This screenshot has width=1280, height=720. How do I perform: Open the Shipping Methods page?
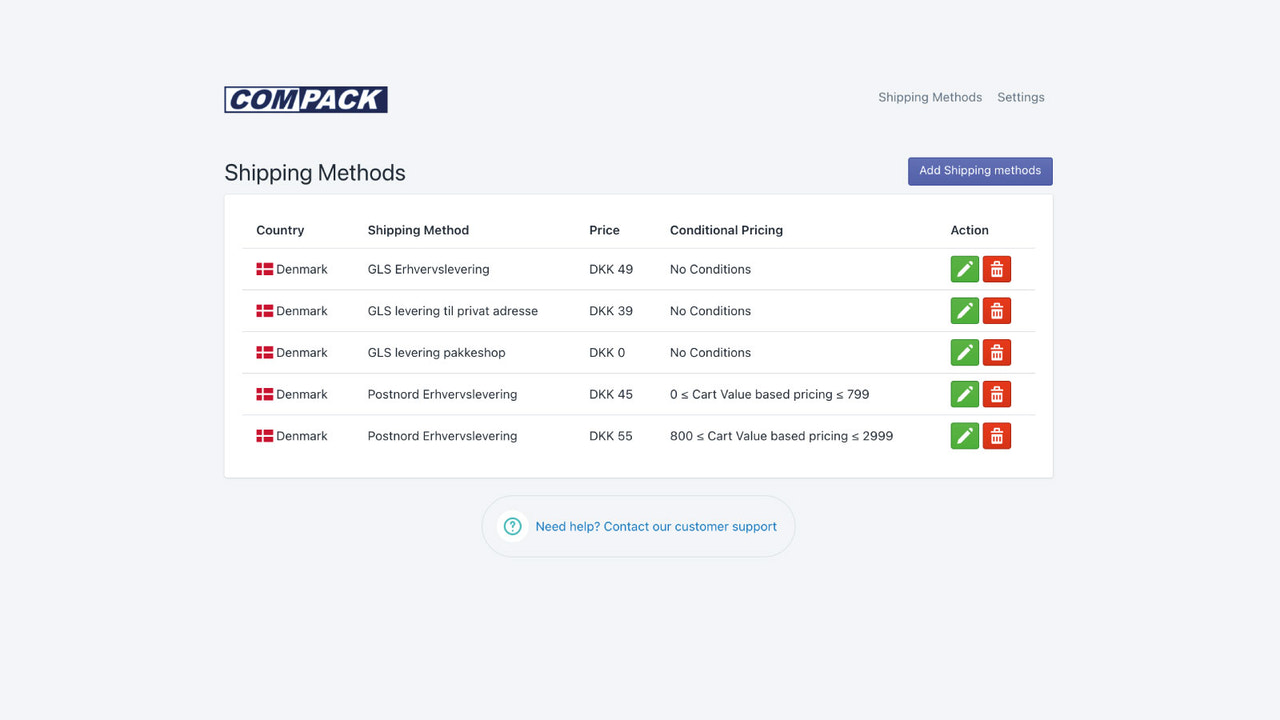930,97
